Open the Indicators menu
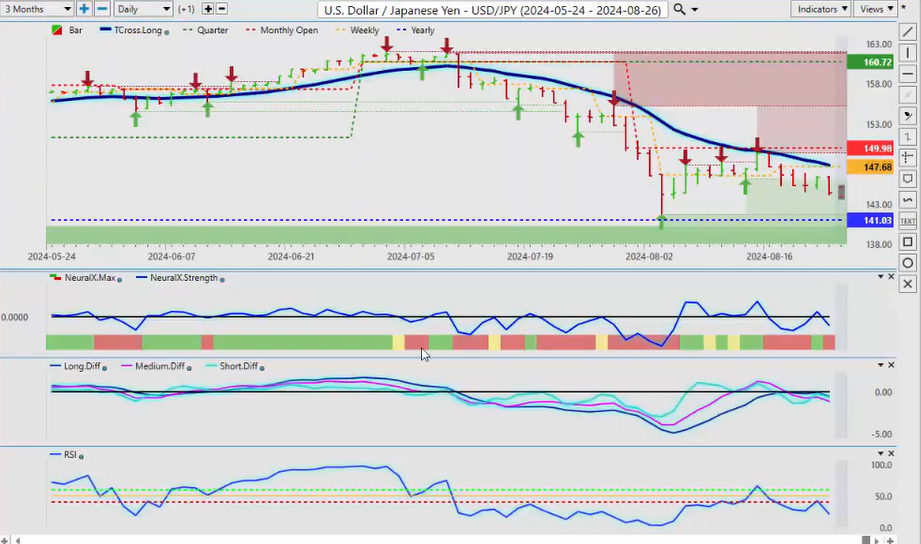The width and height of the screenshot is (921, 544). [820, 9]
